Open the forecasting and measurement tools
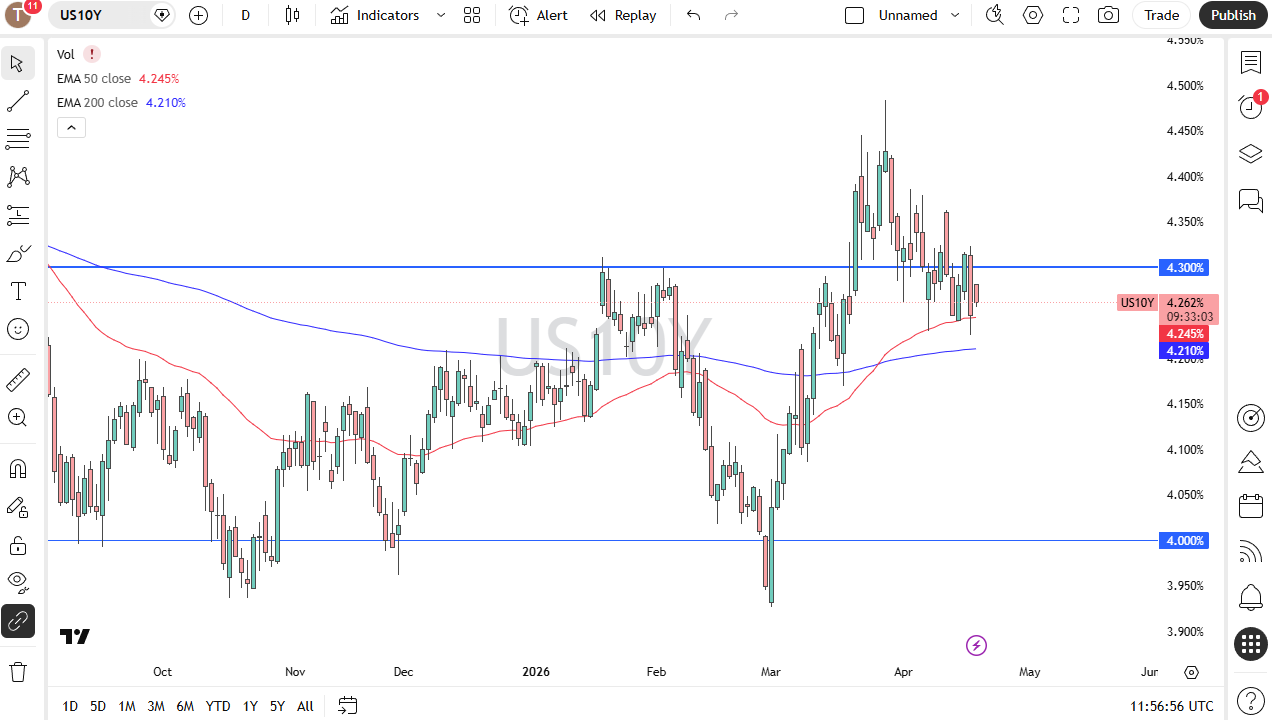 coord(18,215)
